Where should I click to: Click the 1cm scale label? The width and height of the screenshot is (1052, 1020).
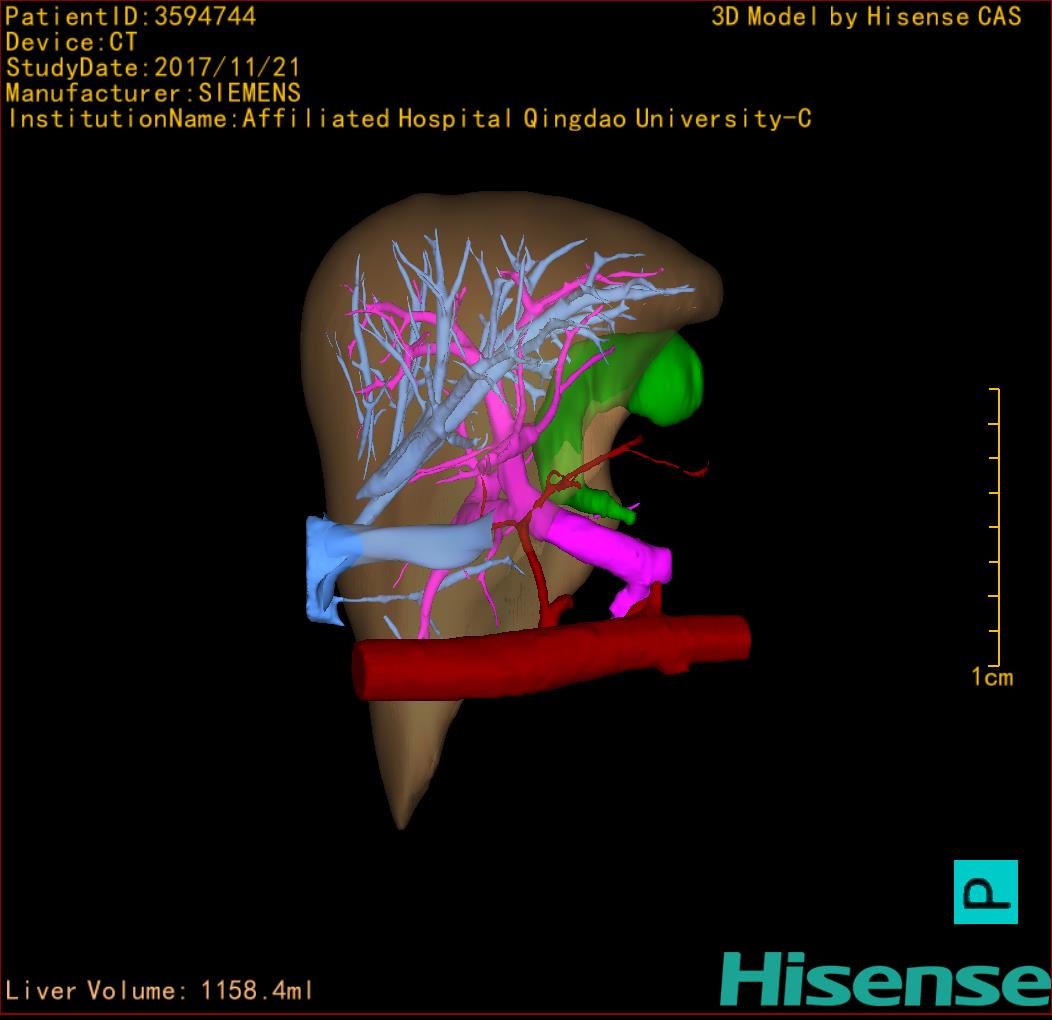(992, 677)
